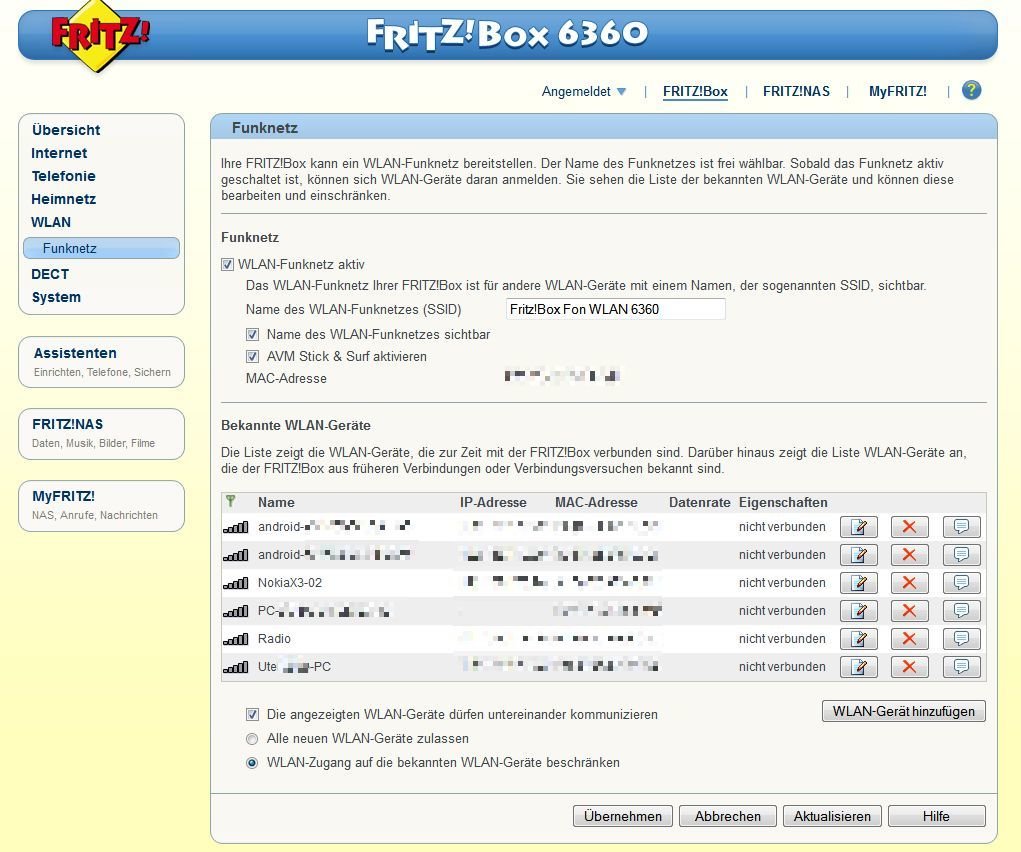The width and height of the screenshot is (1021, 852).
Task: Switch to FRITZ!NAS top navigation link
Action: (x=796, y=91)
